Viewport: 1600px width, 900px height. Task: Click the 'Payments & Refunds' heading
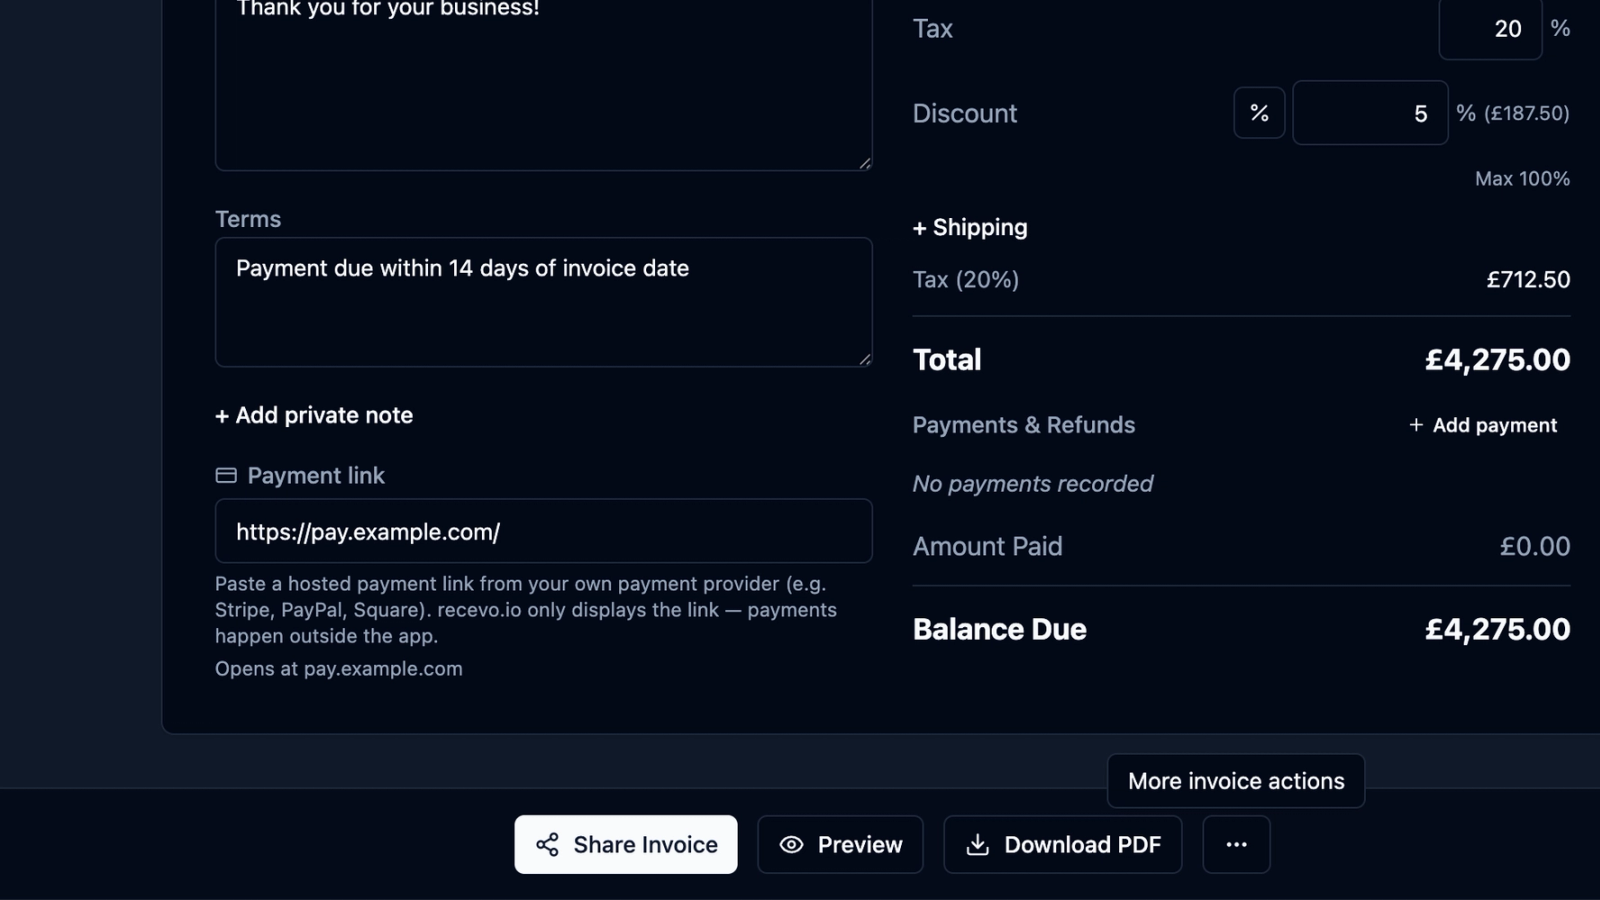coord(1023,425)
